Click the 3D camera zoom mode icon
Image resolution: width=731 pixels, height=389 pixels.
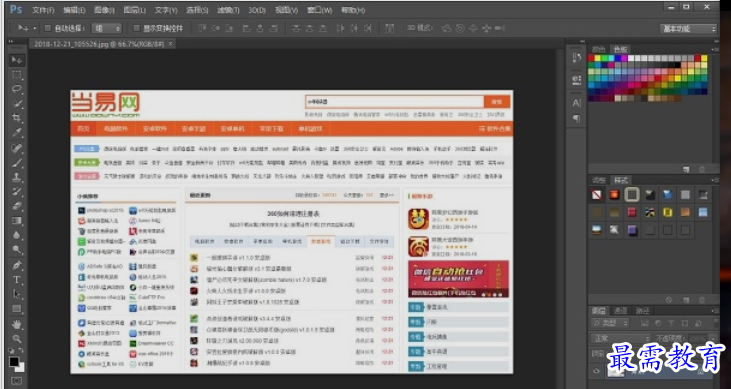coord(500,28)
